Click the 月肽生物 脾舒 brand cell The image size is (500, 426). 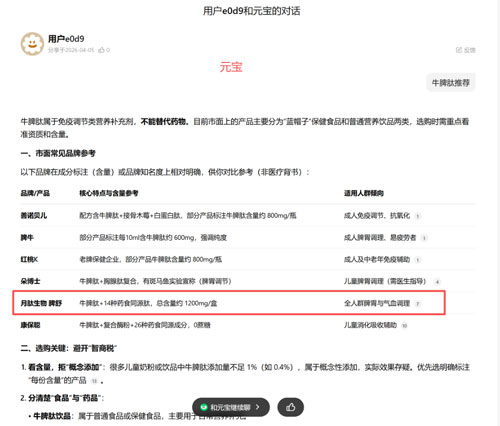(x=41, y=303)
